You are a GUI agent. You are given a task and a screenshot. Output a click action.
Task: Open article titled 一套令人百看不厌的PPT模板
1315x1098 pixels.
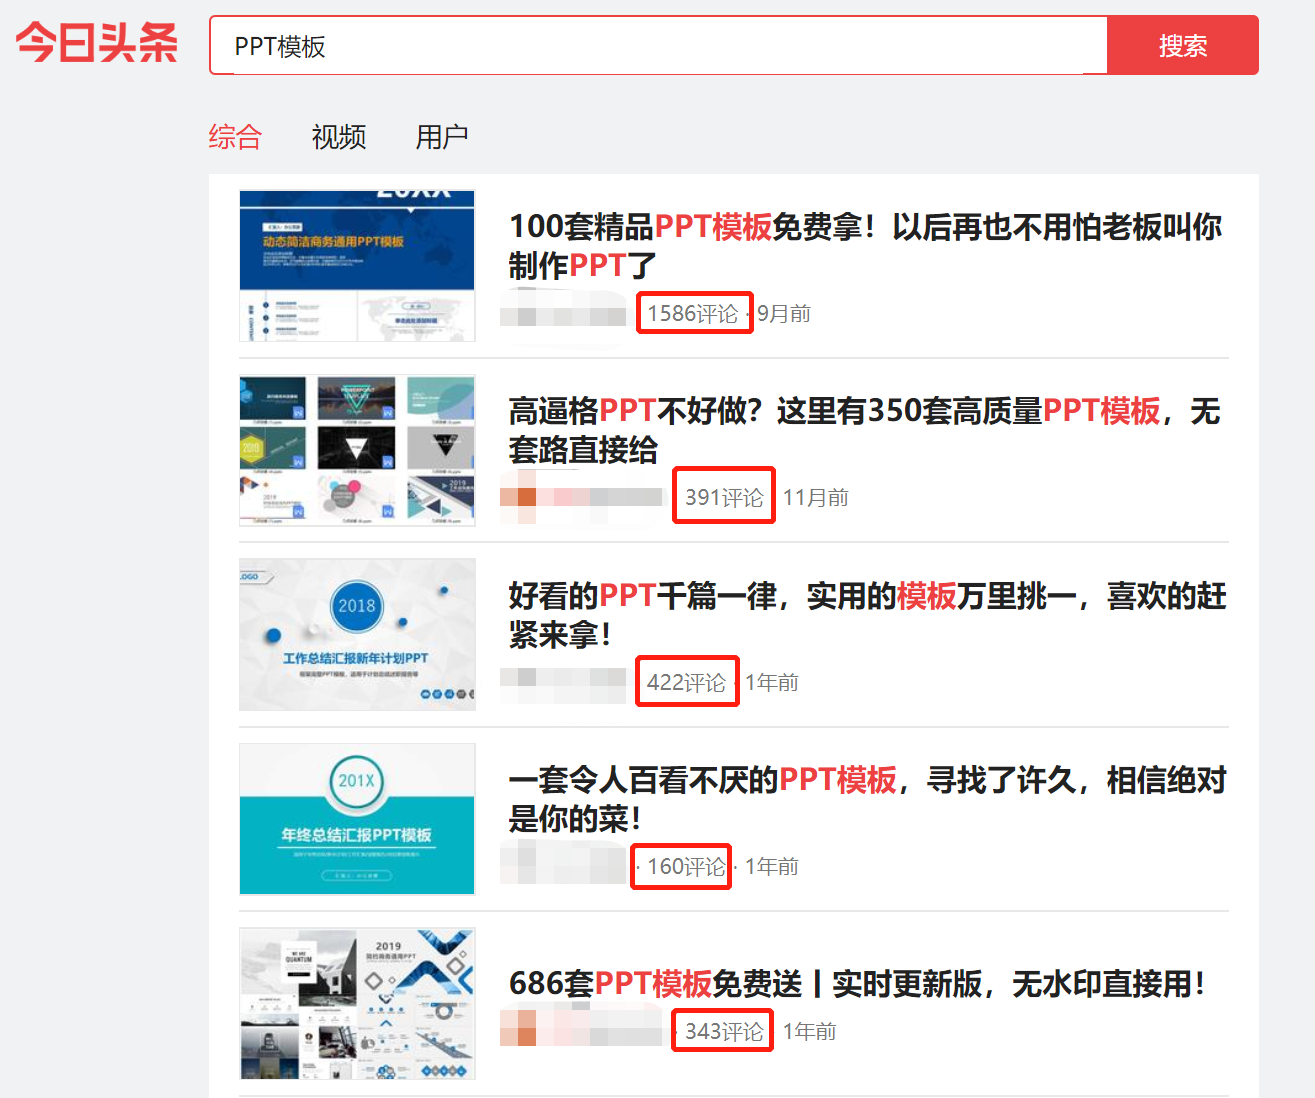[867, 799]
